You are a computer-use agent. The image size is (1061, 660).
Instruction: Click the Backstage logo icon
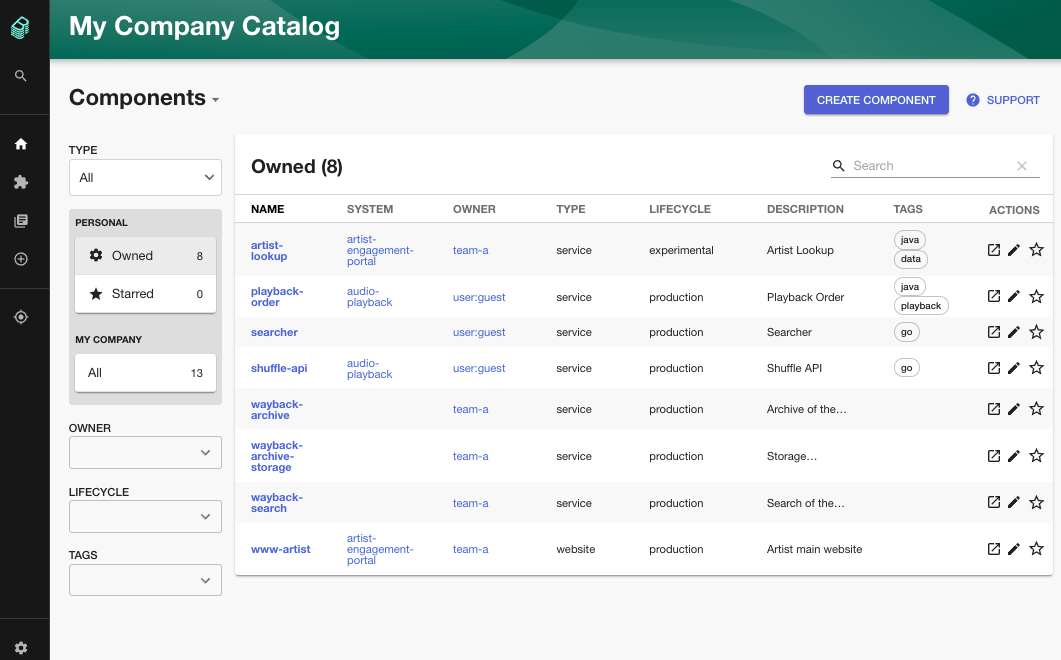tap(20, 28)
